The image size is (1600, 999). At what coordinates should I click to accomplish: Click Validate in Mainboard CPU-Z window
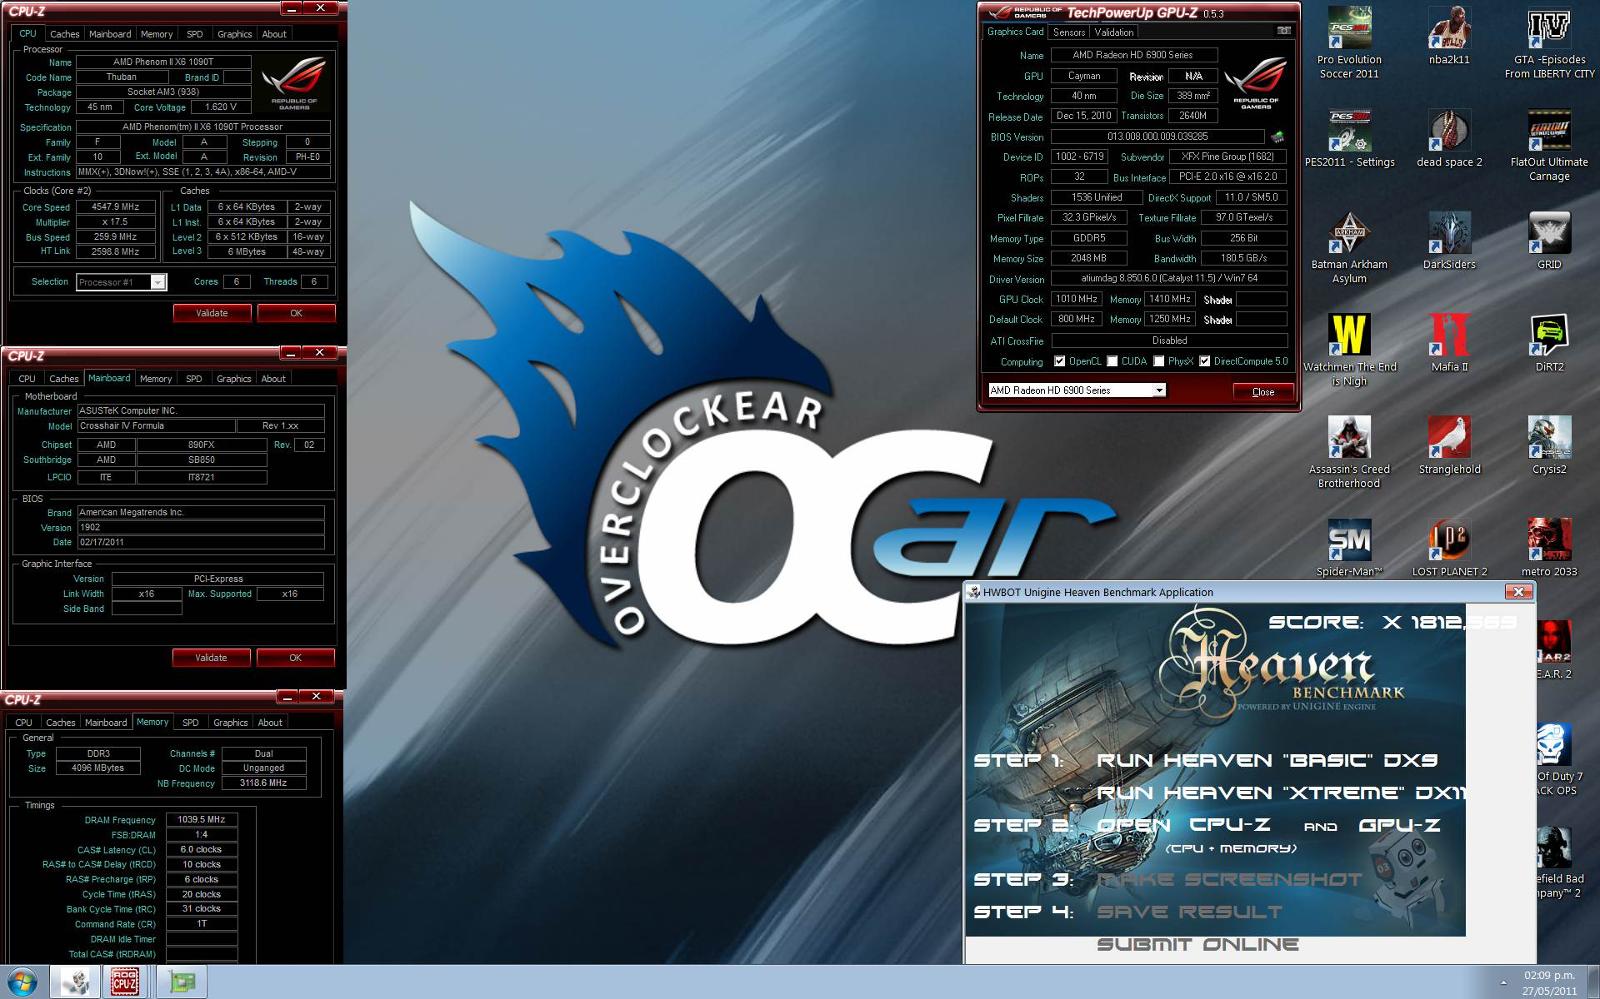(211, 657)
